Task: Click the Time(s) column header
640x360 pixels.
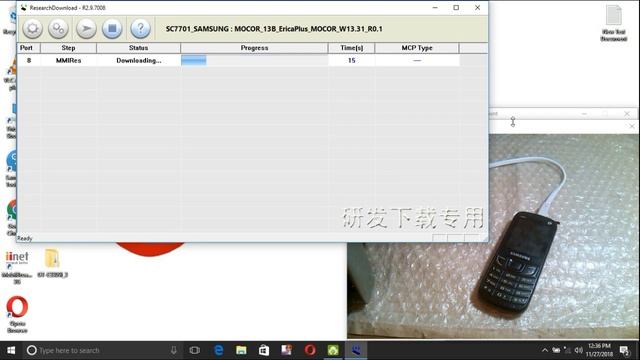Action: click(351, 48)
